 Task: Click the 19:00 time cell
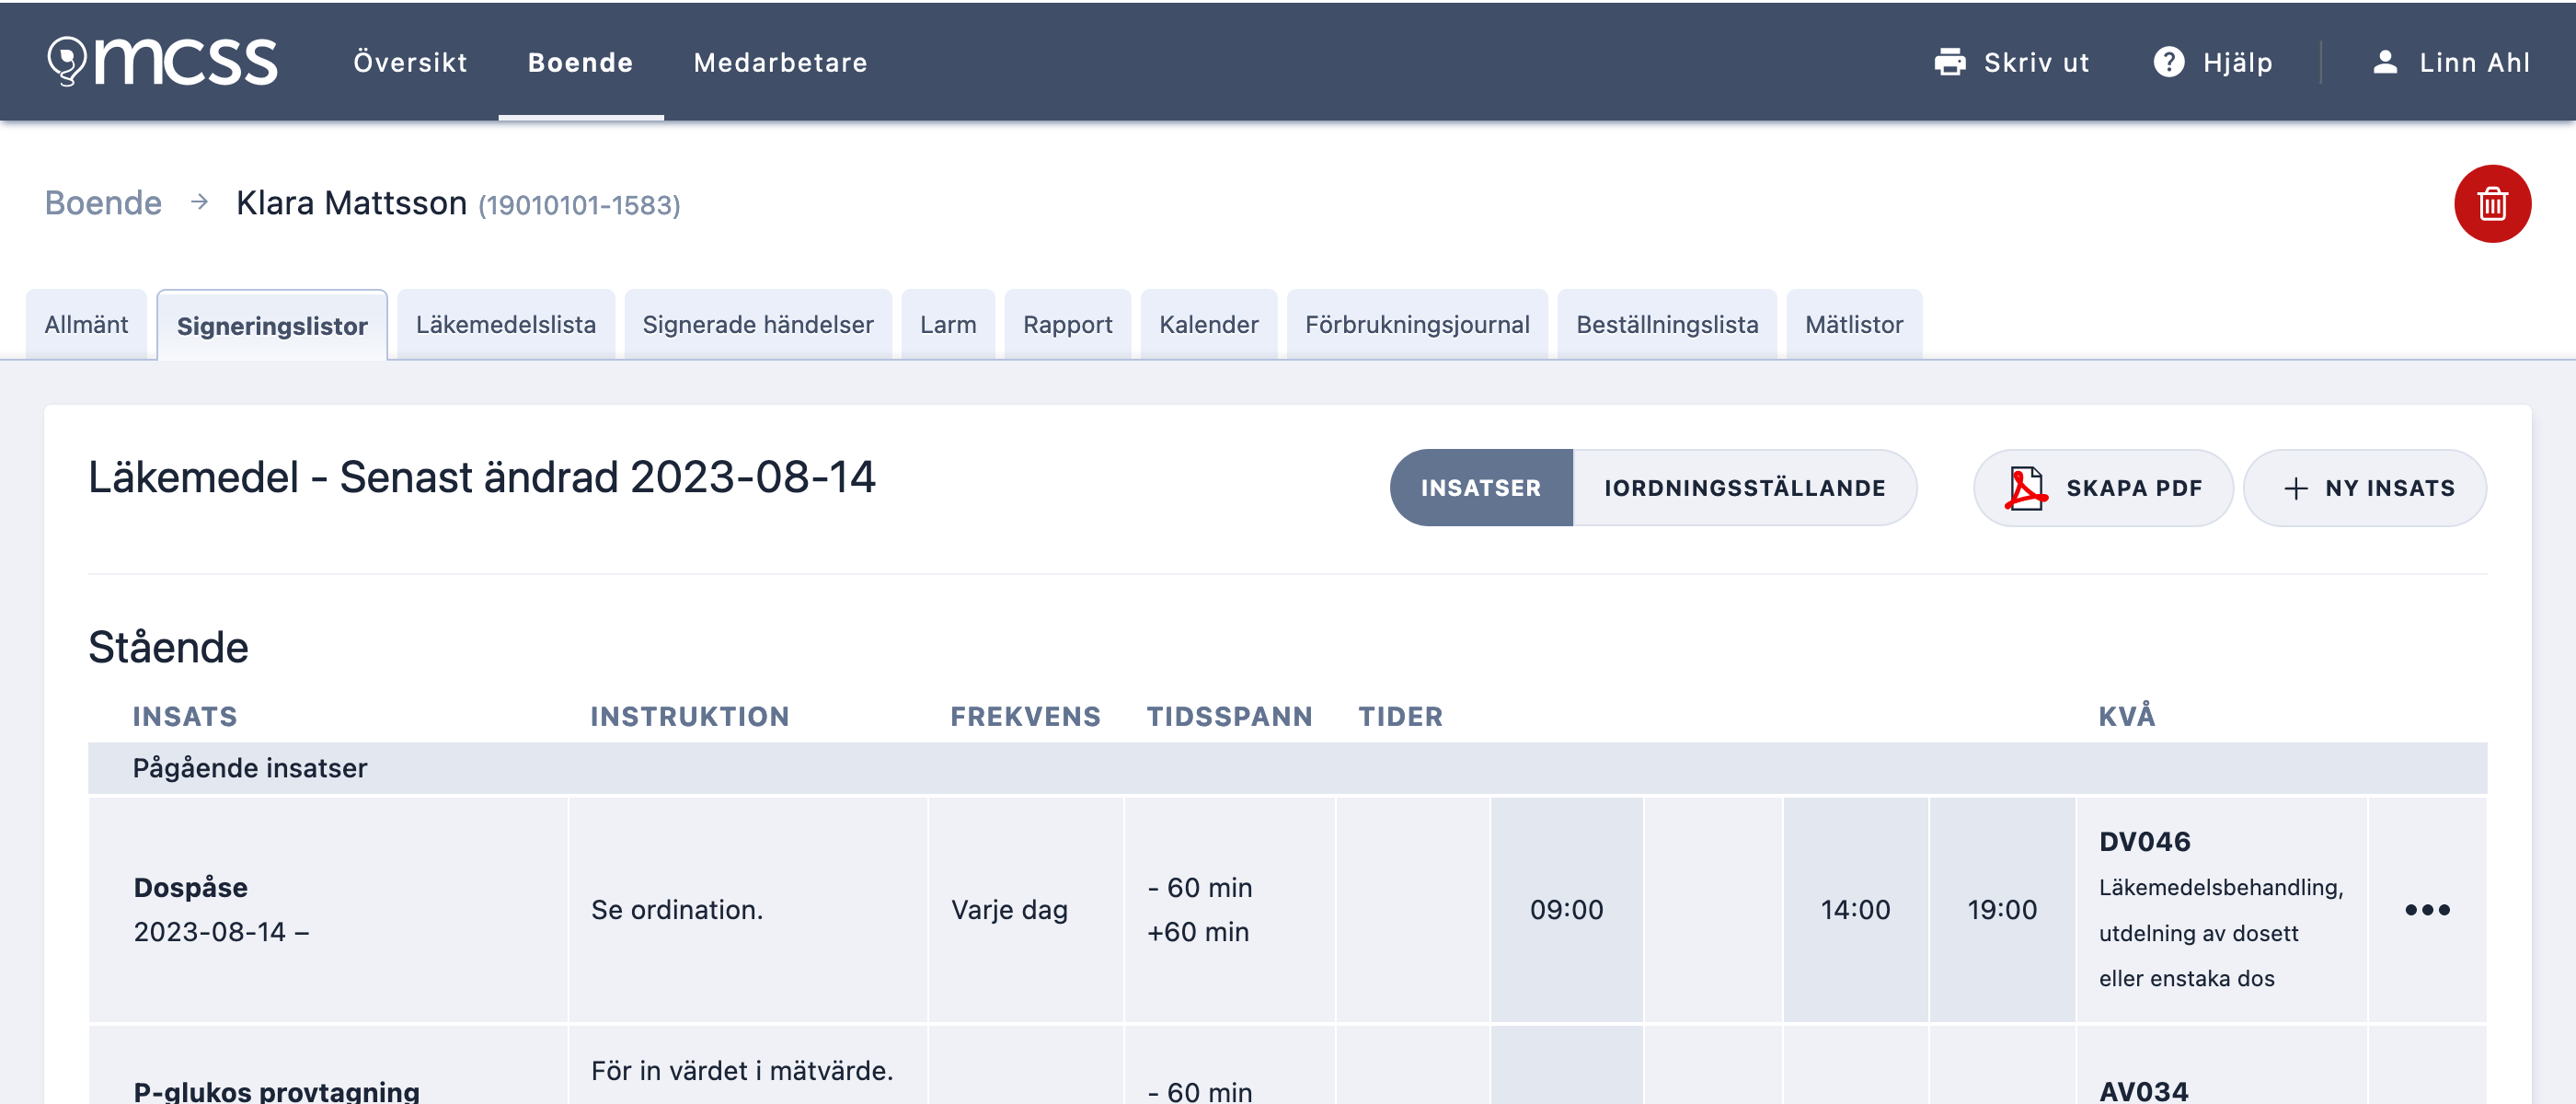[2002, 909]
